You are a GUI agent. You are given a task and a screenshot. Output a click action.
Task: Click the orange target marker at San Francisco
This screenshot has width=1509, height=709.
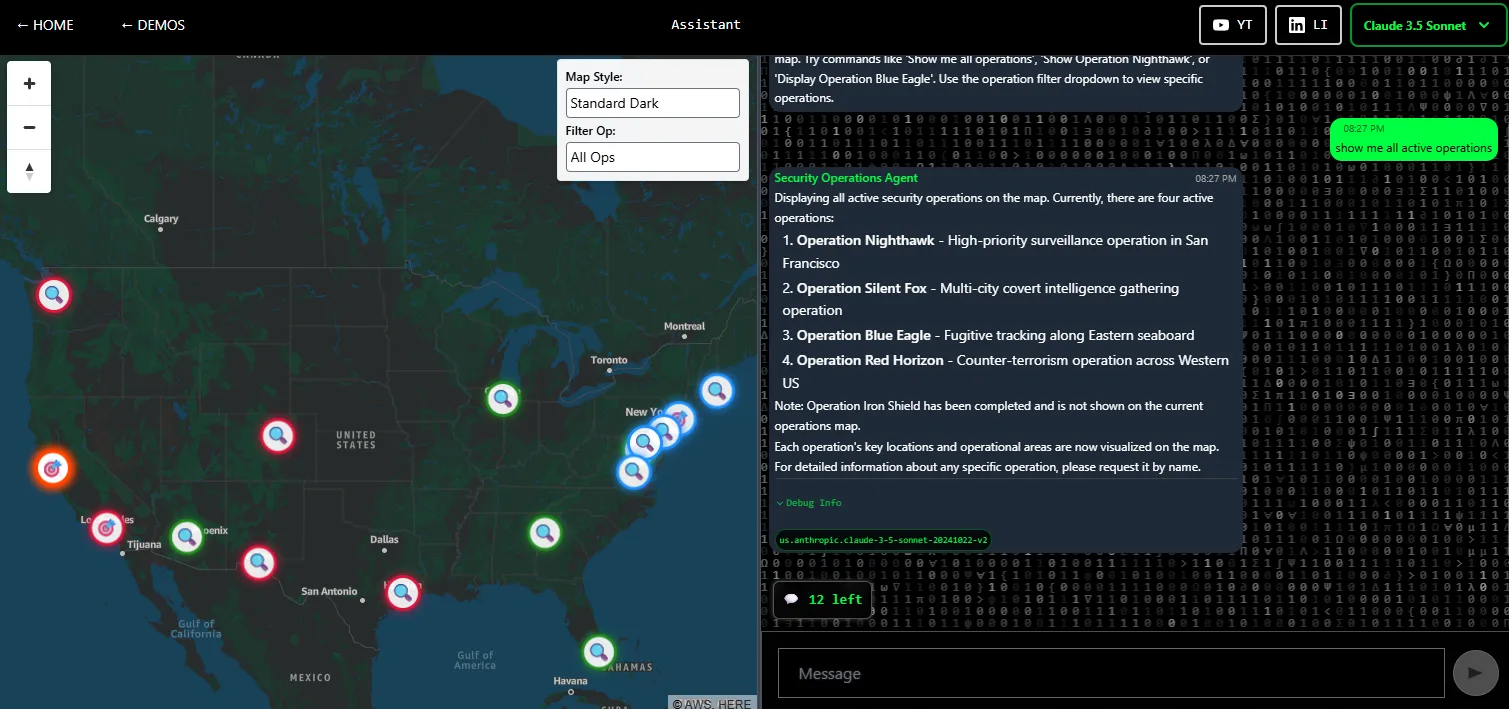pyautogui.click(x=53, y=467)
